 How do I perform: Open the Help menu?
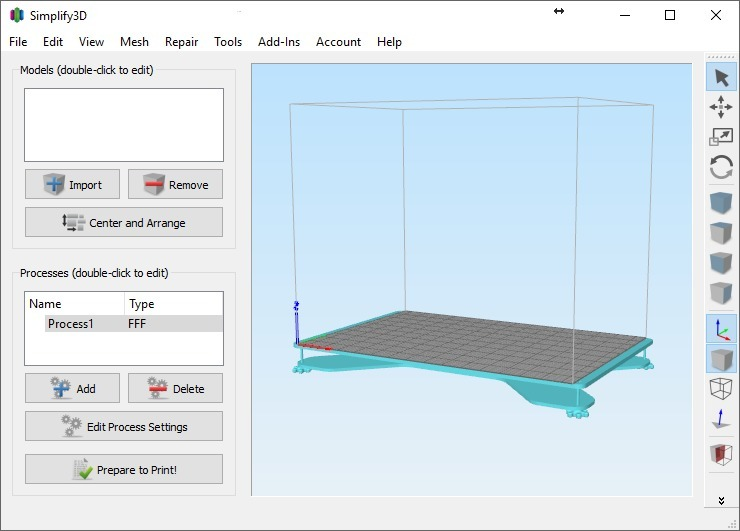(389, 42)
